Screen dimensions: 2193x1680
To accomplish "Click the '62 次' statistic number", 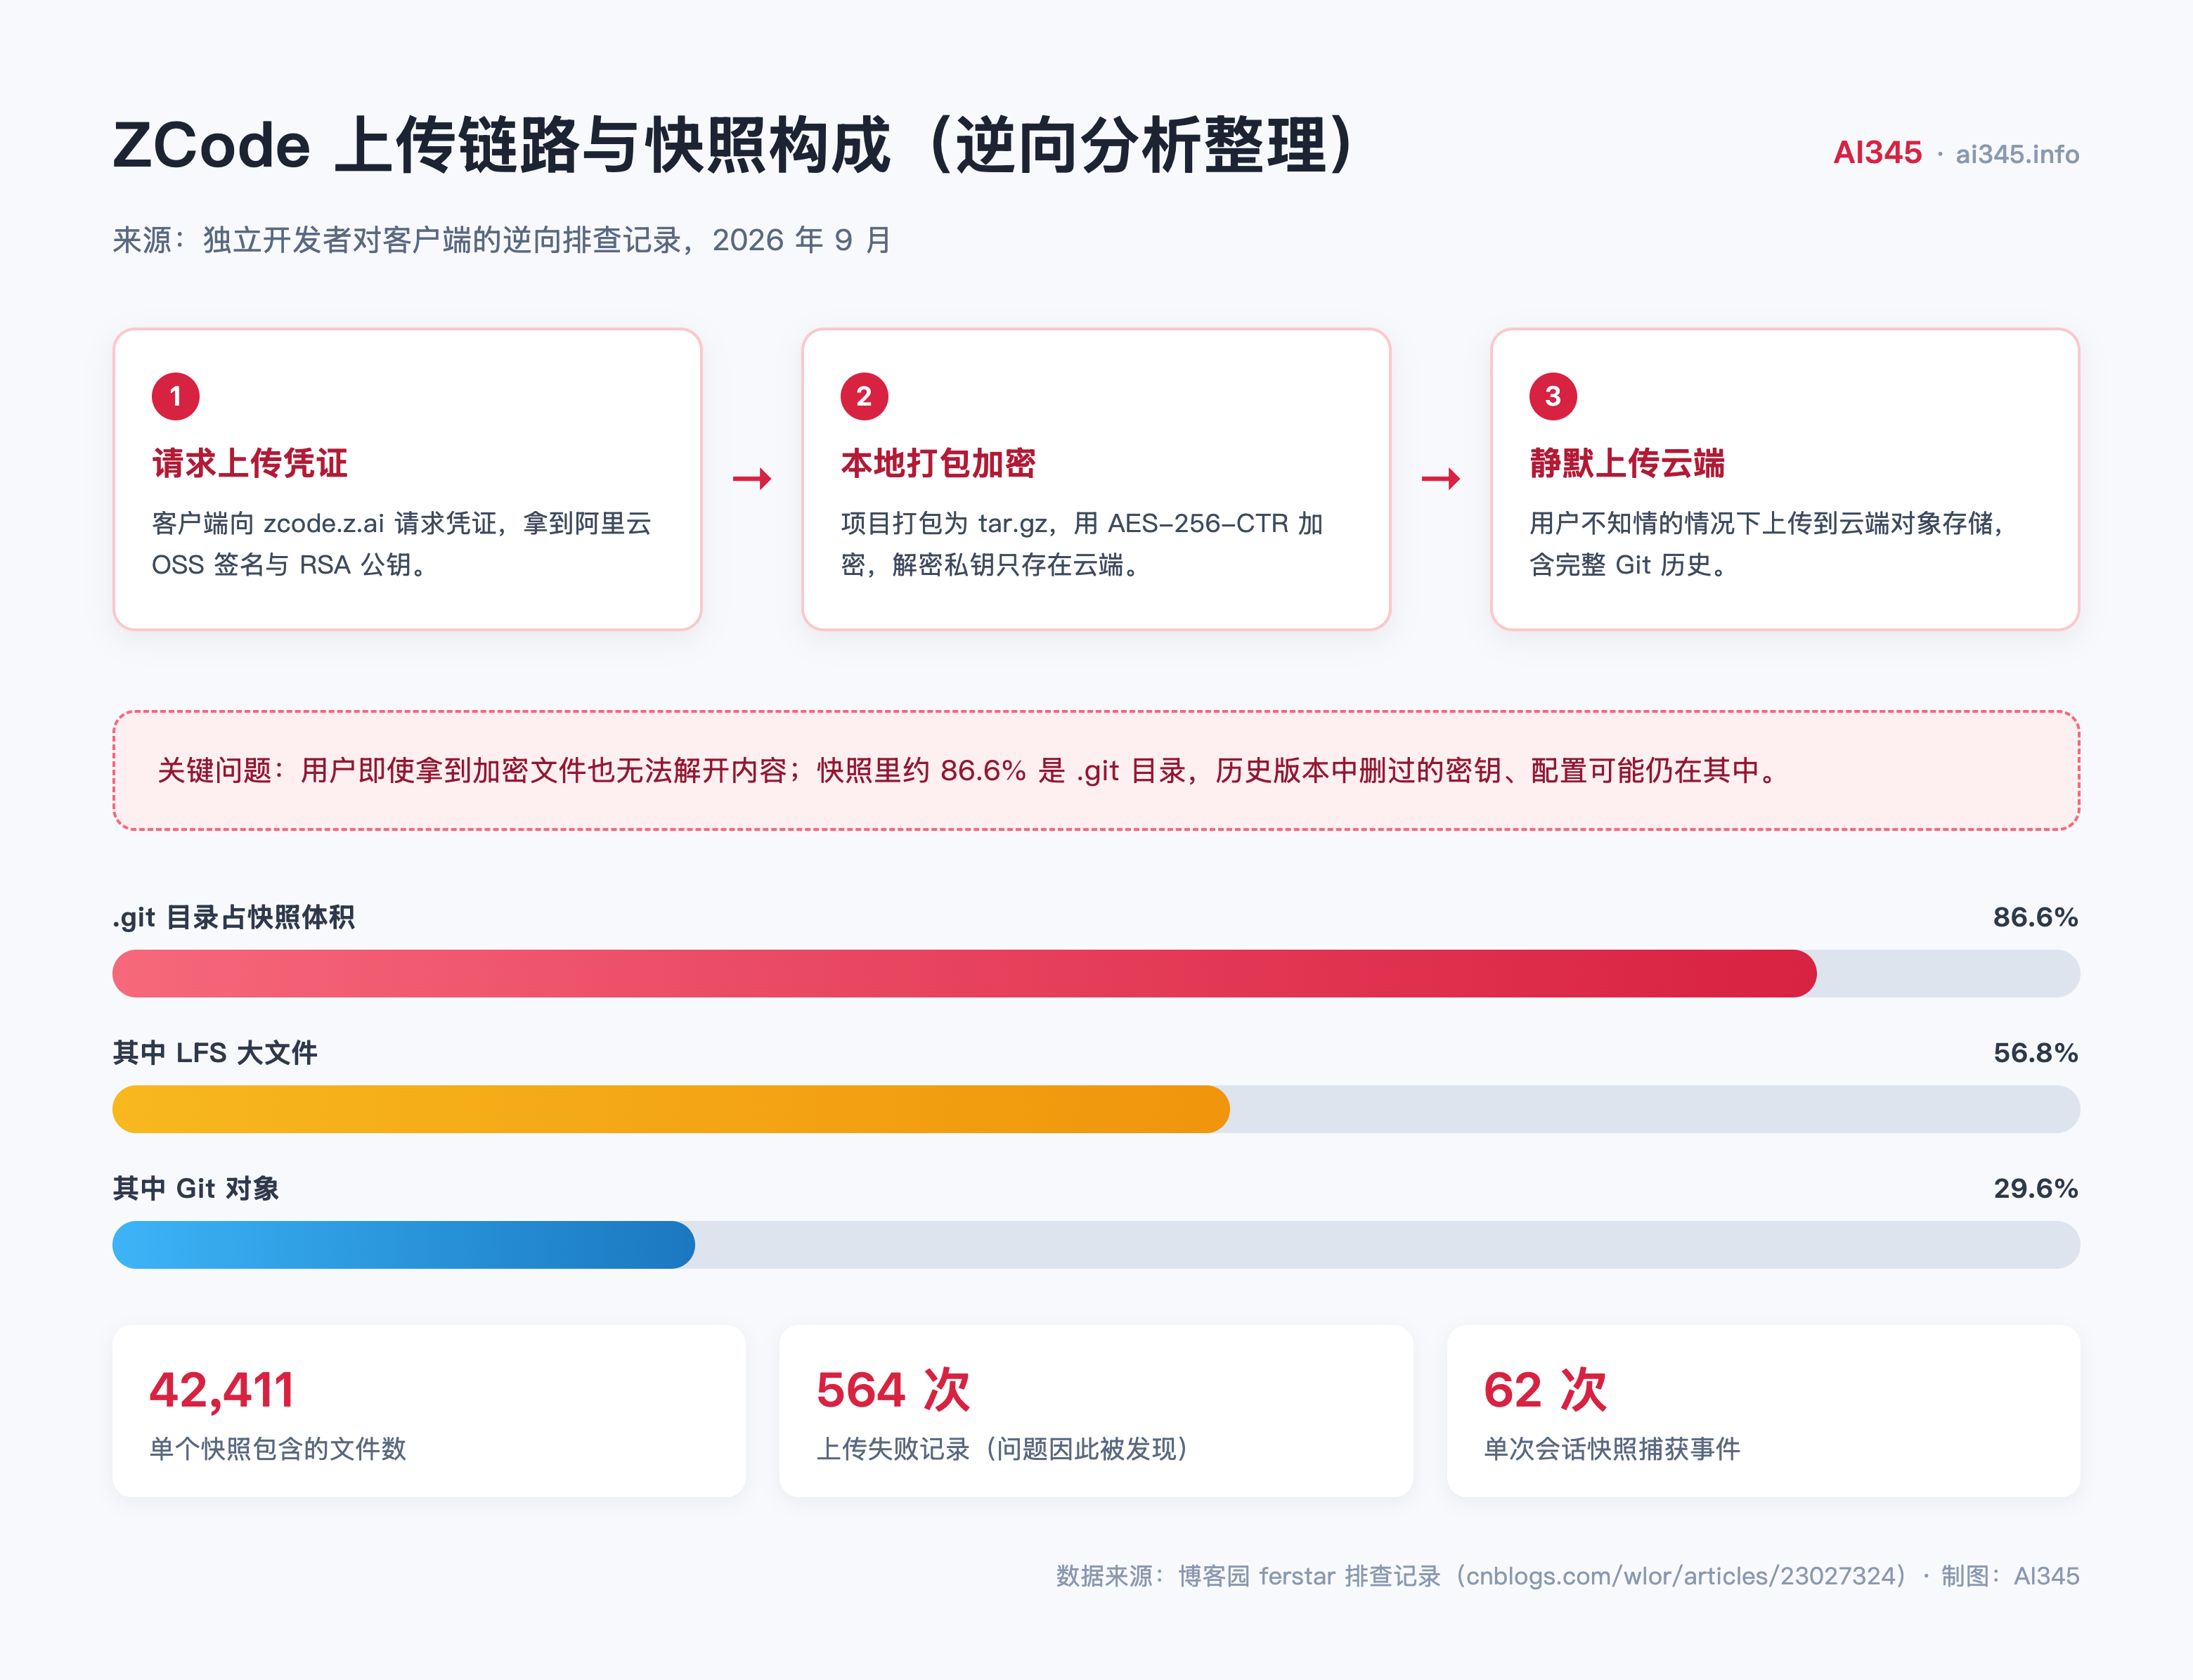I will click(1545, 1390).
